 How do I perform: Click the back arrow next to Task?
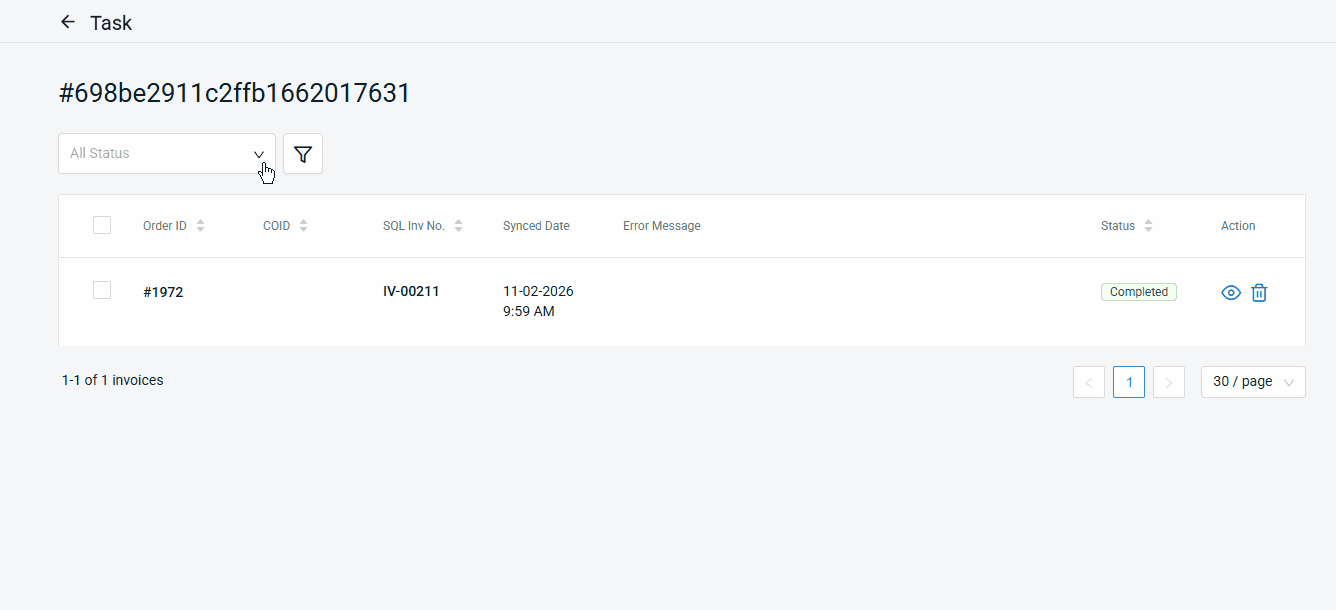tap(68, 22)
